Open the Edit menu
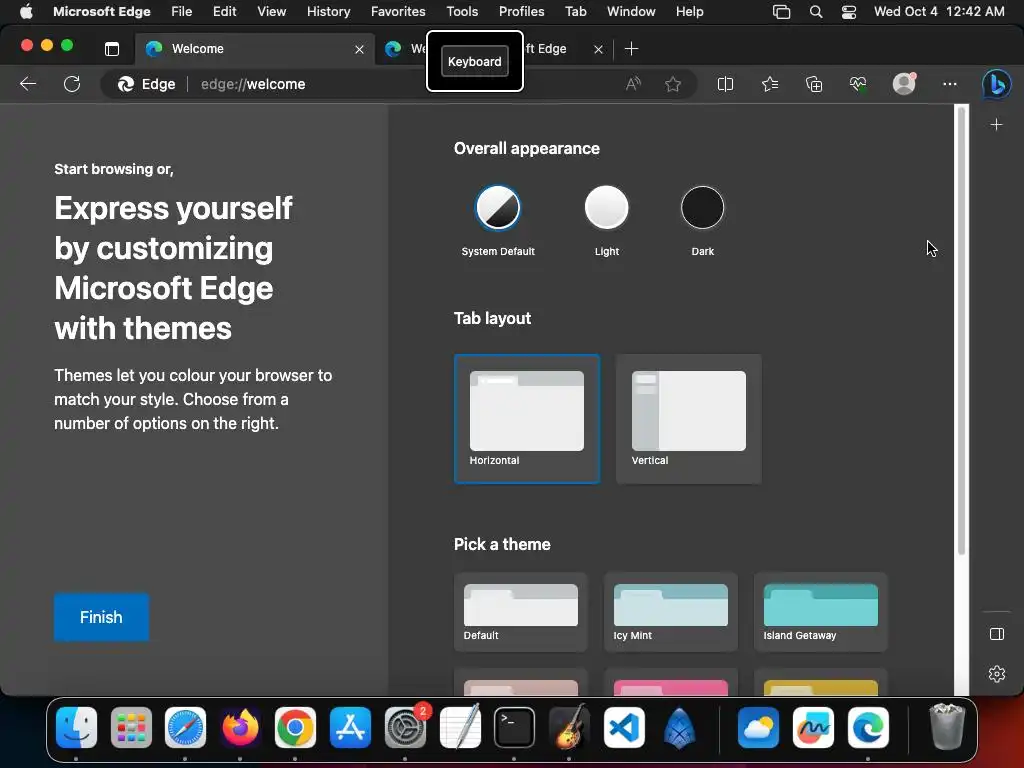The image size is (1024, 768). point(225,12)
